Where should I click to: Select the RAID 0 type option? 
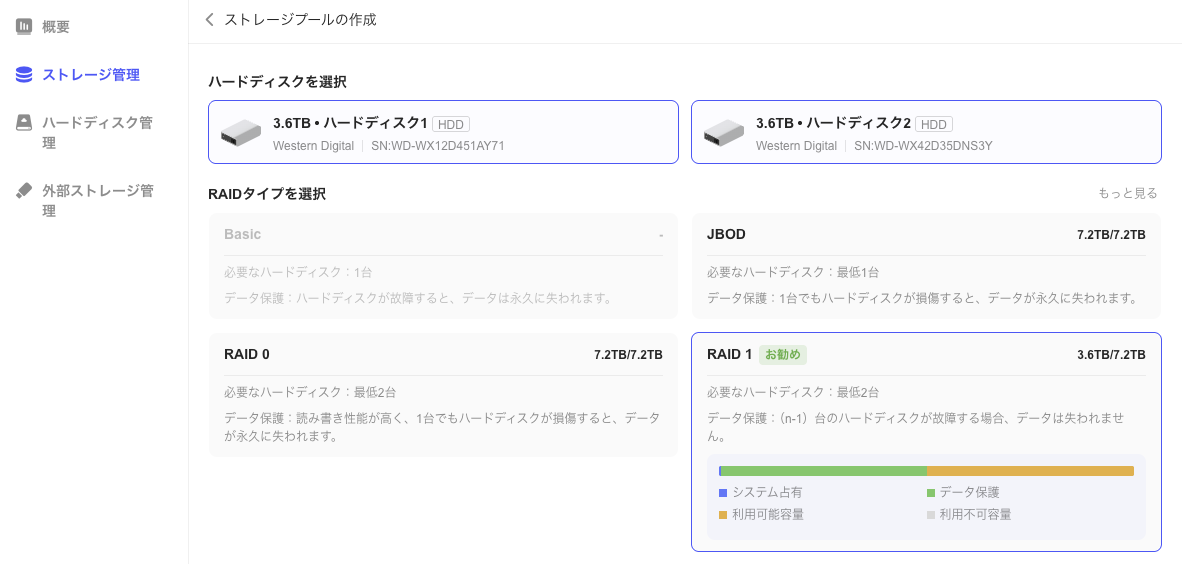(x=443, y=395)
